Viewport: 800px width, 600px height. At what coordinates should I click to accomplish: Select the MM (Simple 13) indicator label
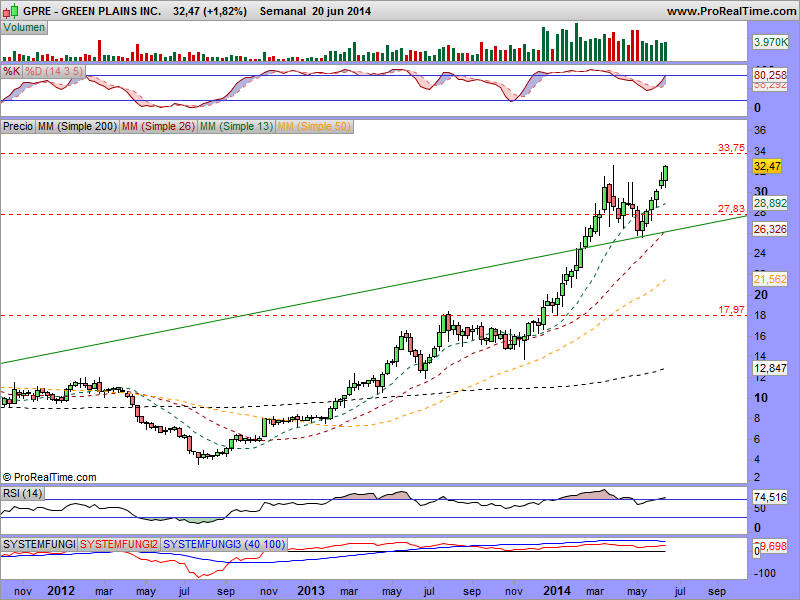click(236, 126)
